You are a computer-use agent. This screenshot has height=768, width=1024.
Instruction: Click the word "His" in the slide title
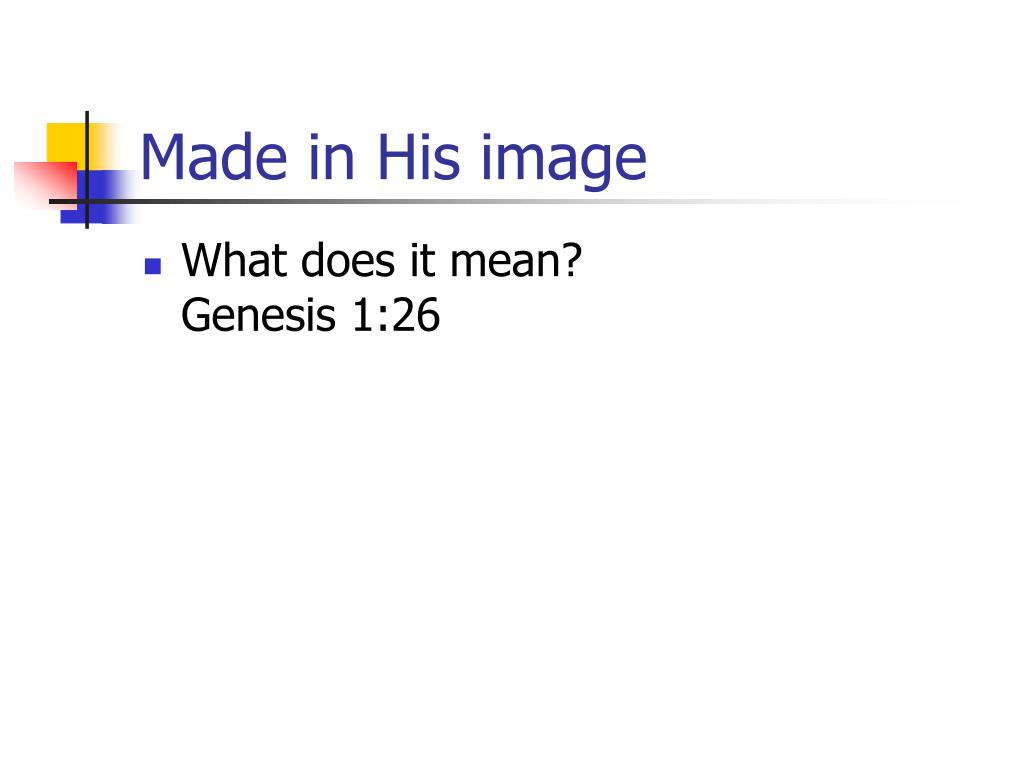(x=419, y=157)
